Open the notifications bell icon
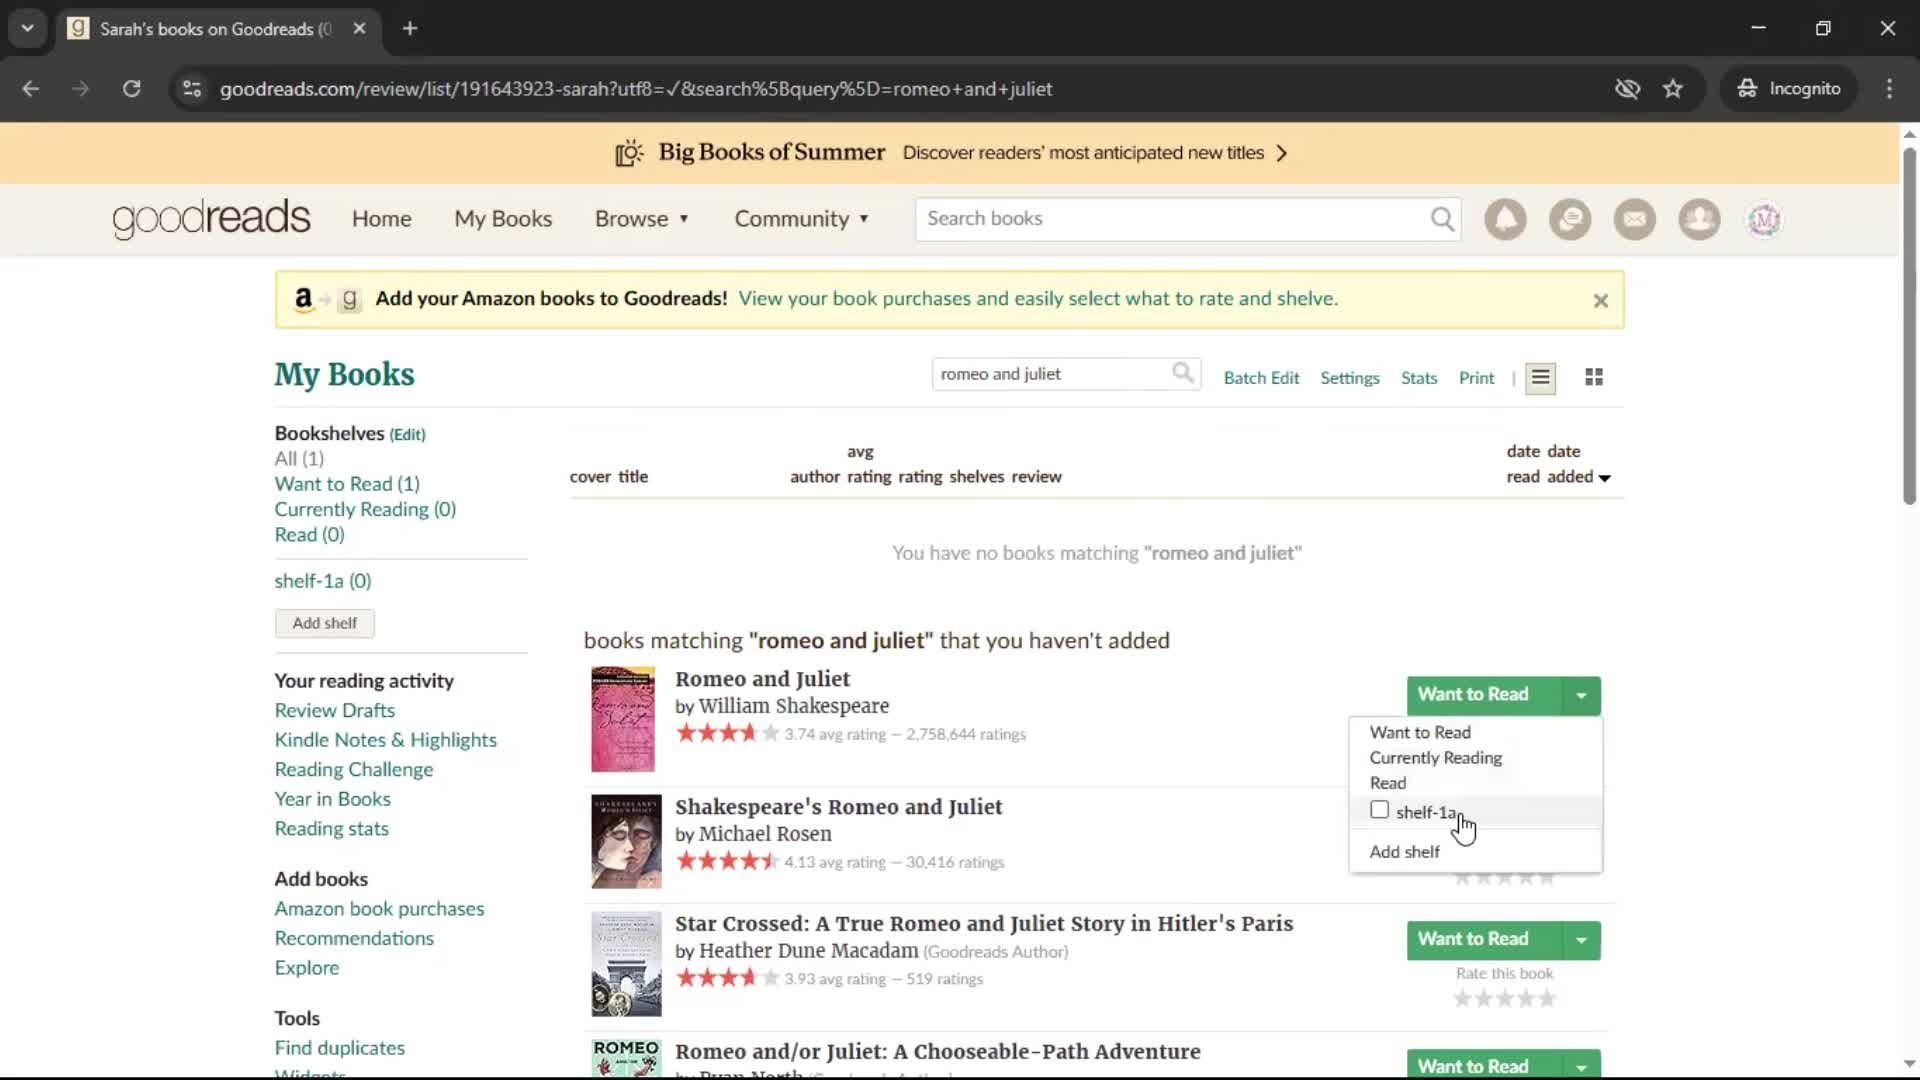The width and height of the screenshot is (1920, 1080). click(x=1505, y=219)
